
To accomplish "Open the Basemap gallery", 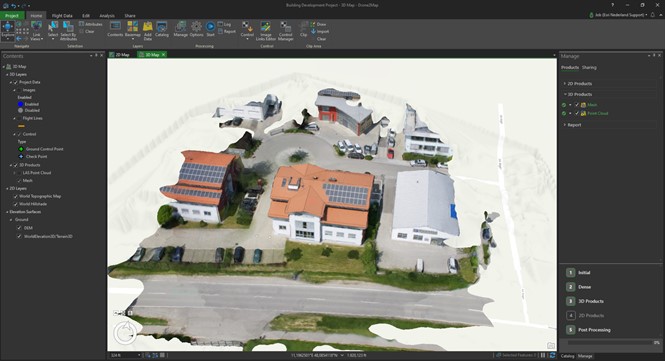I will click(x=132, y=31).
